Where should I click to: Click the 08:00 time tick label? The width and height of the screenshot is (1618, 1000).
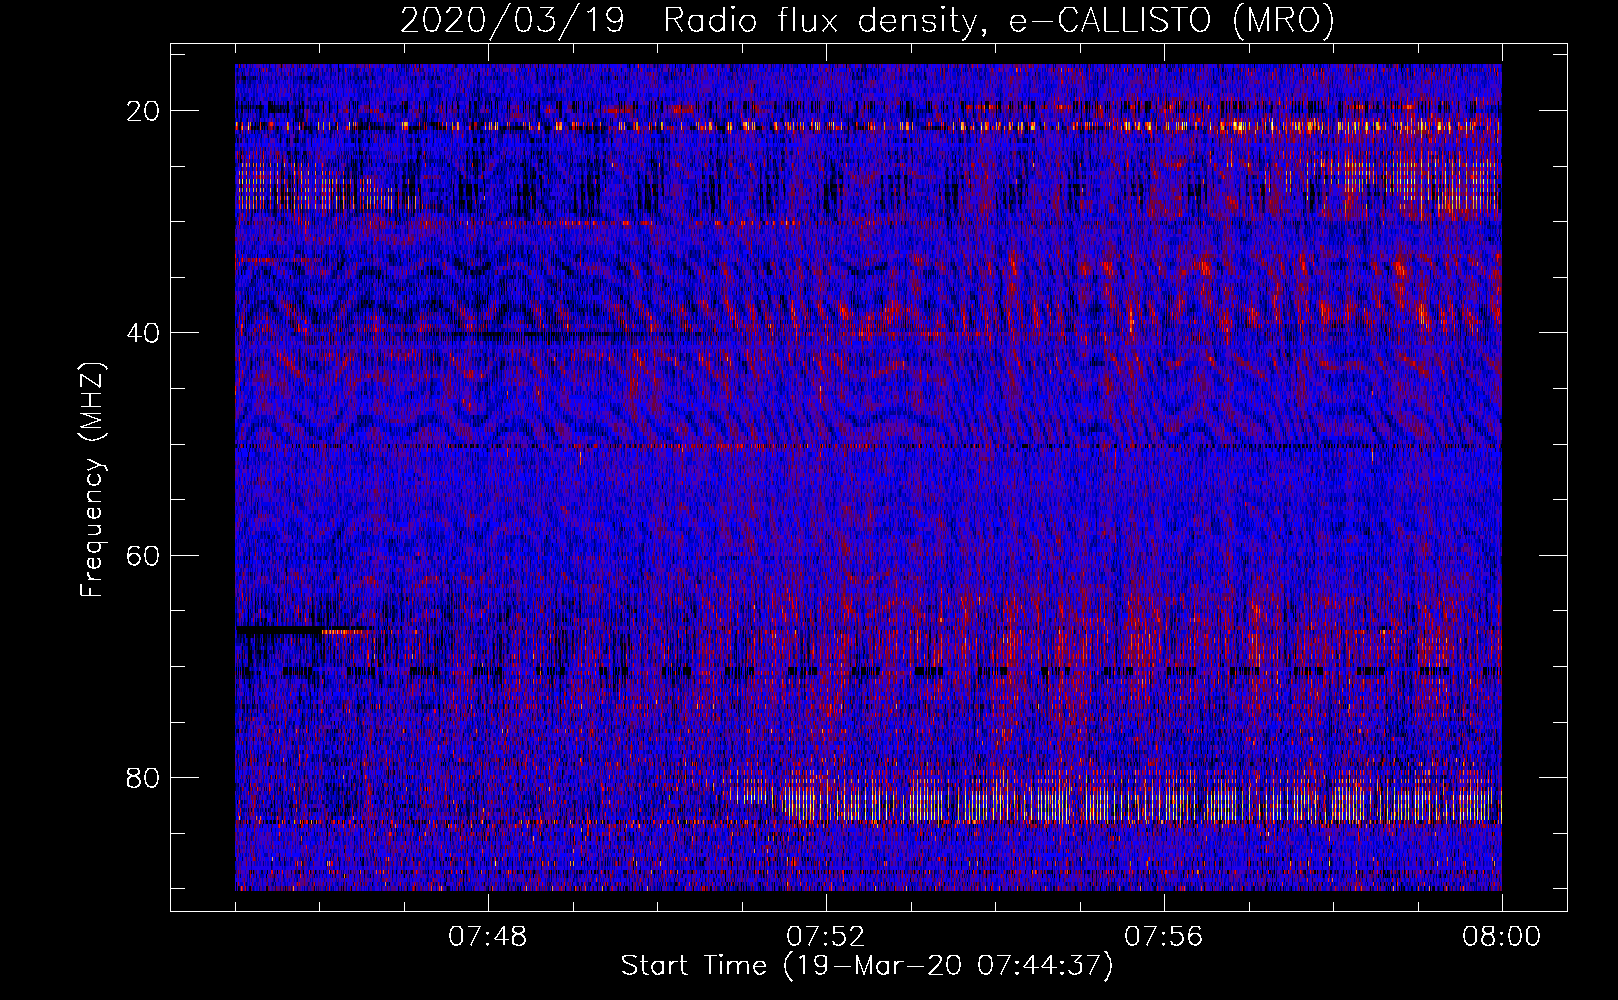click(x=1501, y=937)
